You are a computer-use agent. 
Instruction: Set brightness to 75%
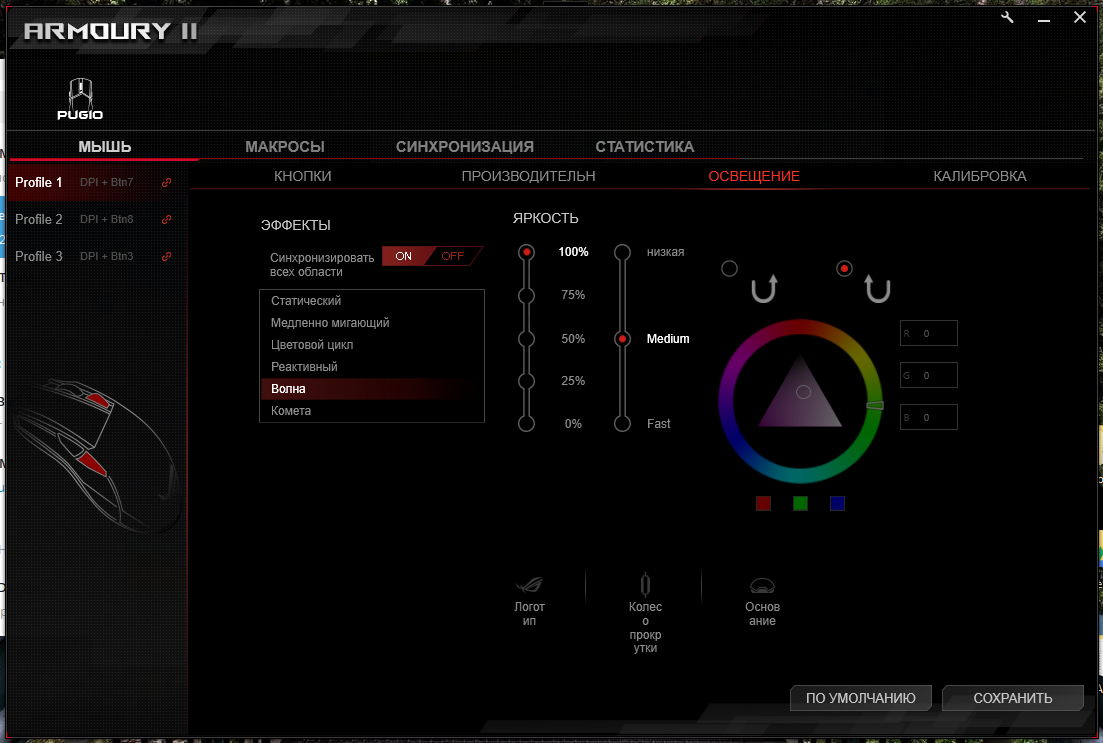pyautogui.click(x=526, y=296)
